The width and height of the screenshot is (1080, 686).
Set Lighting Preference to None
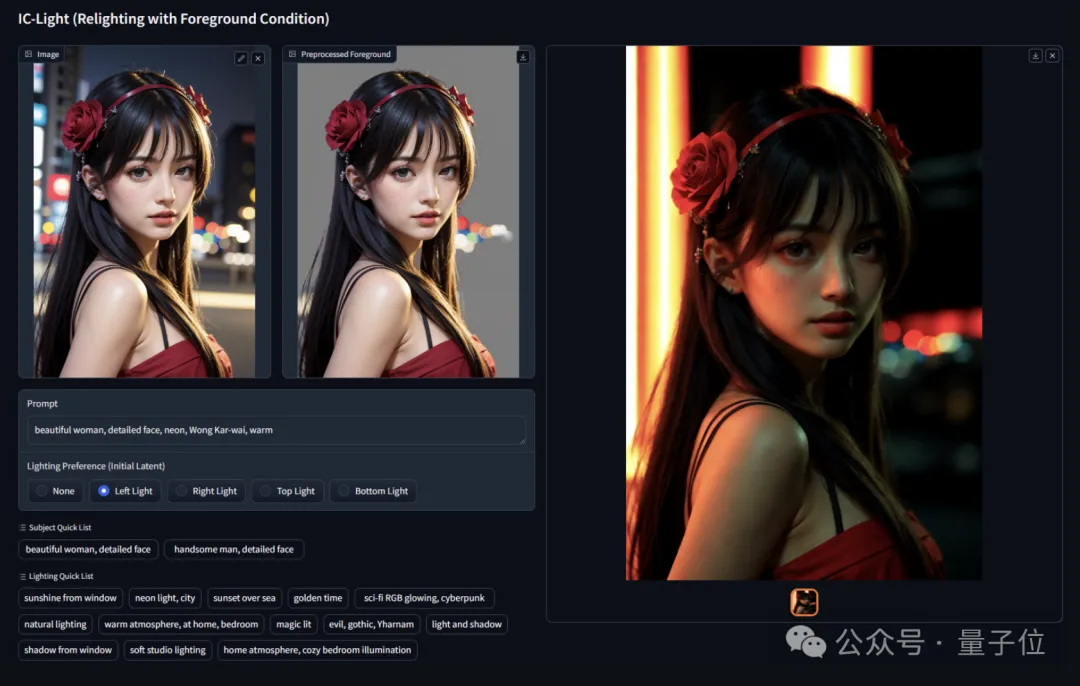pos(54,491)
